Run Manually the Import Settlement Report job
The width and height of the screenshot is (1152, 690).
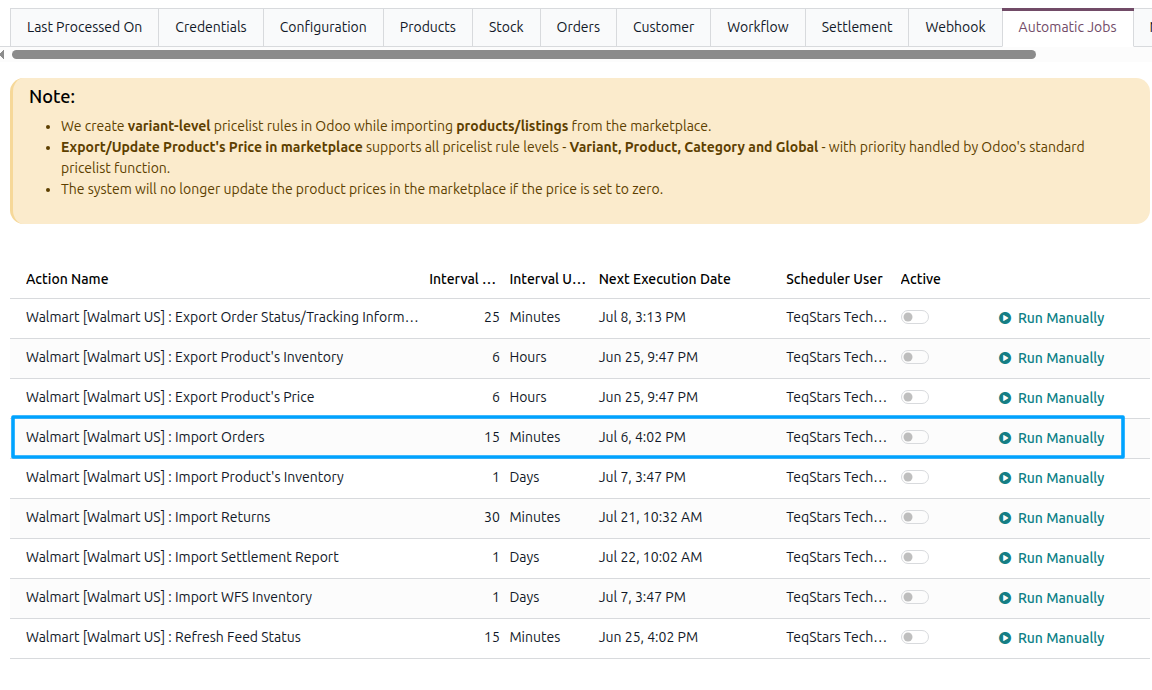point(1051,558)
